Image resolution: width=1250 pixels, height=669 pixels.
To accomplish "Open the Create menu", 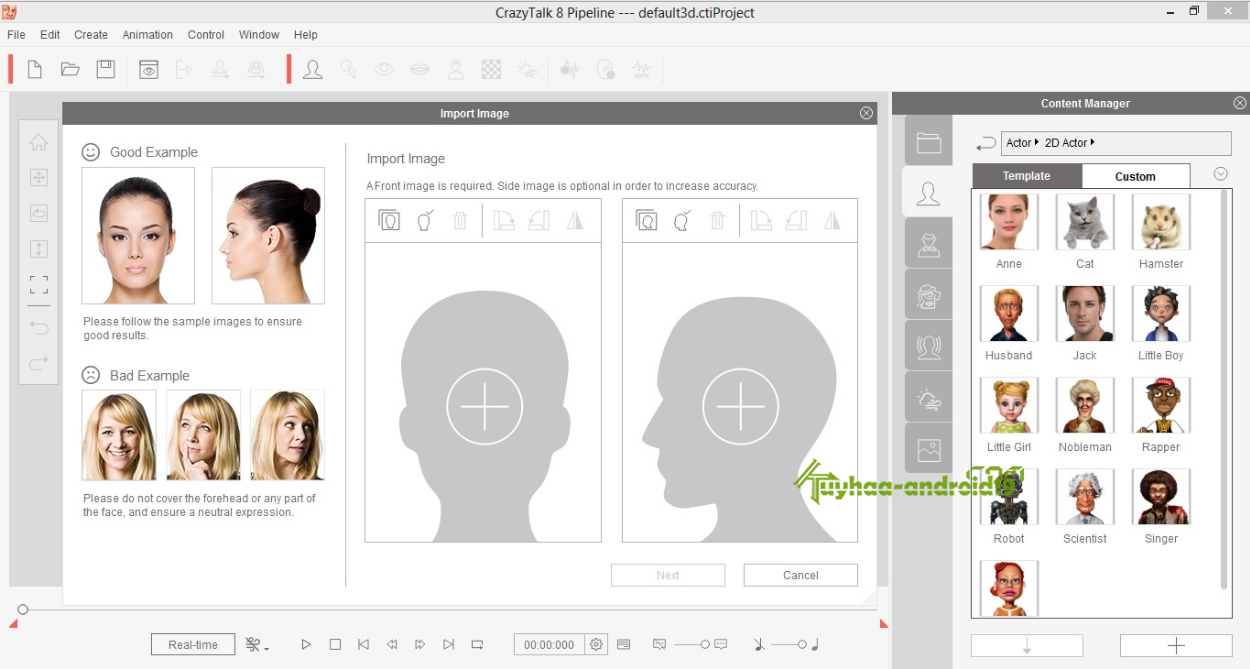I will point(91,34).
